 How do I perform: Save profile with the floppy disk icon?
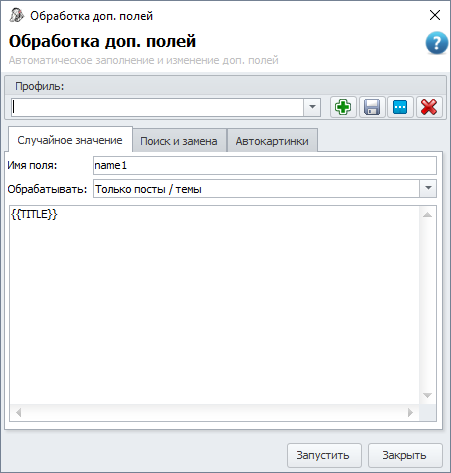point(372,107)
